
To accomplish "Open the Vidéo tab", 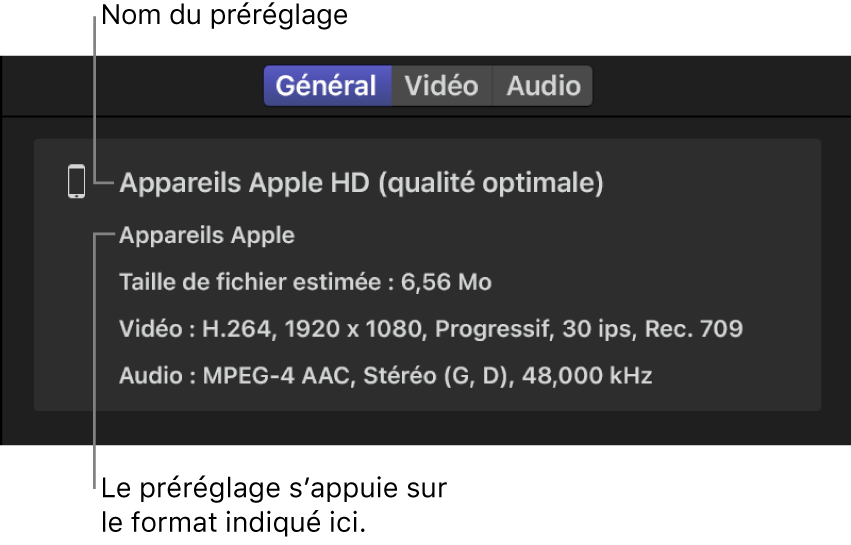I will click(x=441, y=86).
